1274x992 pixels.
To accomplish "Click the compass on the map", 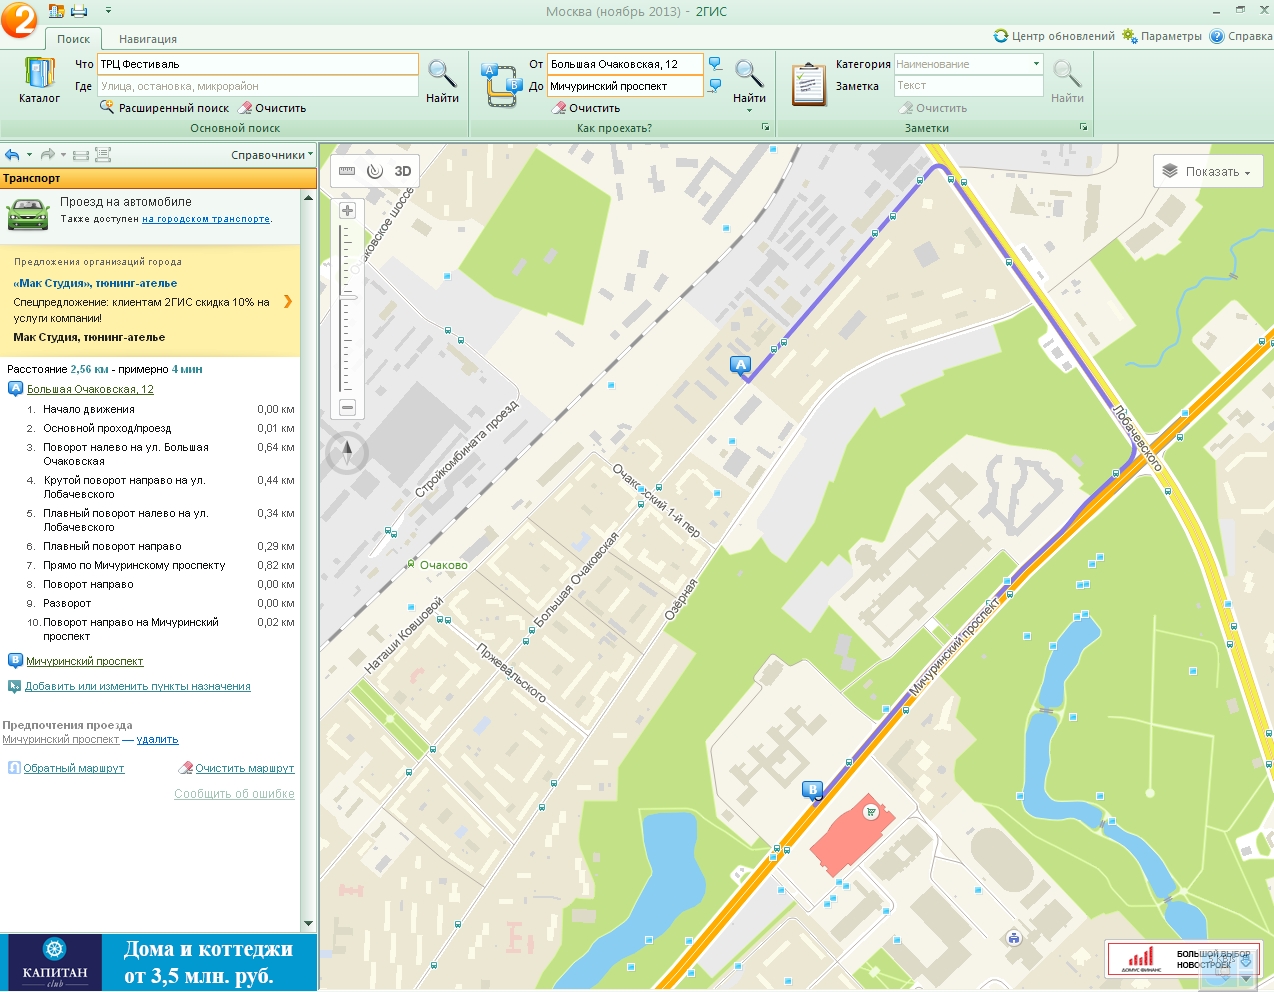I will pyautogui.click(x=347, y=453).
